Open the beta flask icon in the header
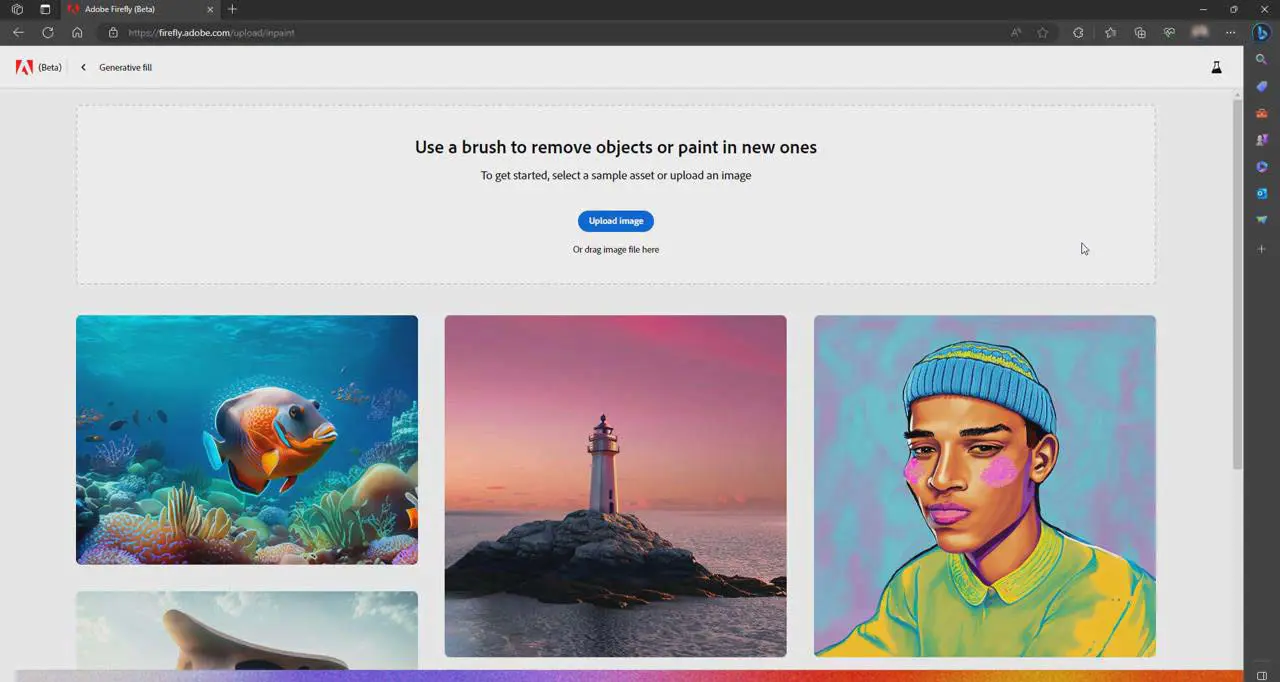The height and width of the screenshot is (682, 1280). coord(1216,68)
